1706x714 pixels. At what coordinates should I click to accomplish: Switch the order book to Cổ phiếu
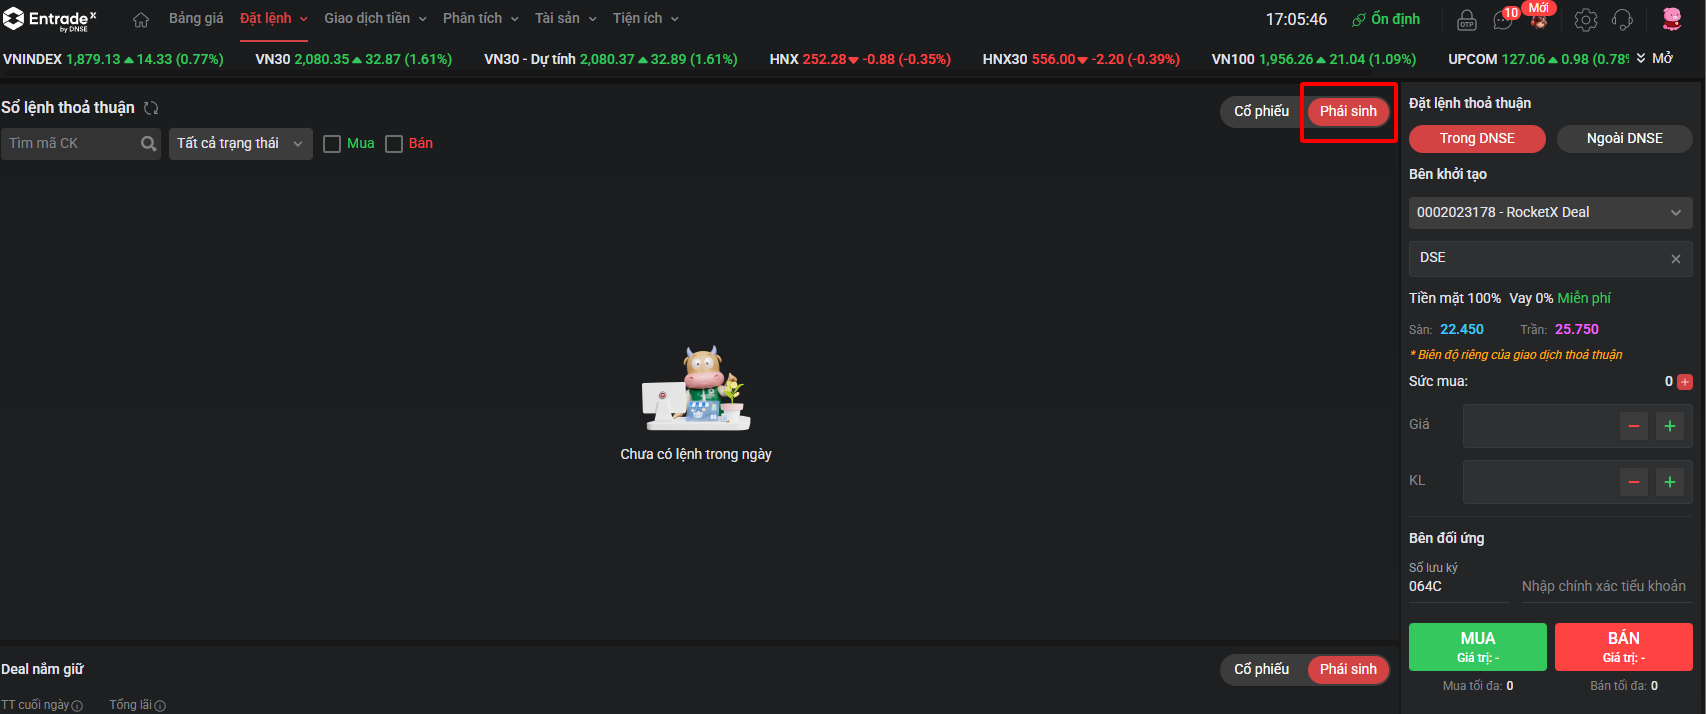click(x=1261, y=111)
